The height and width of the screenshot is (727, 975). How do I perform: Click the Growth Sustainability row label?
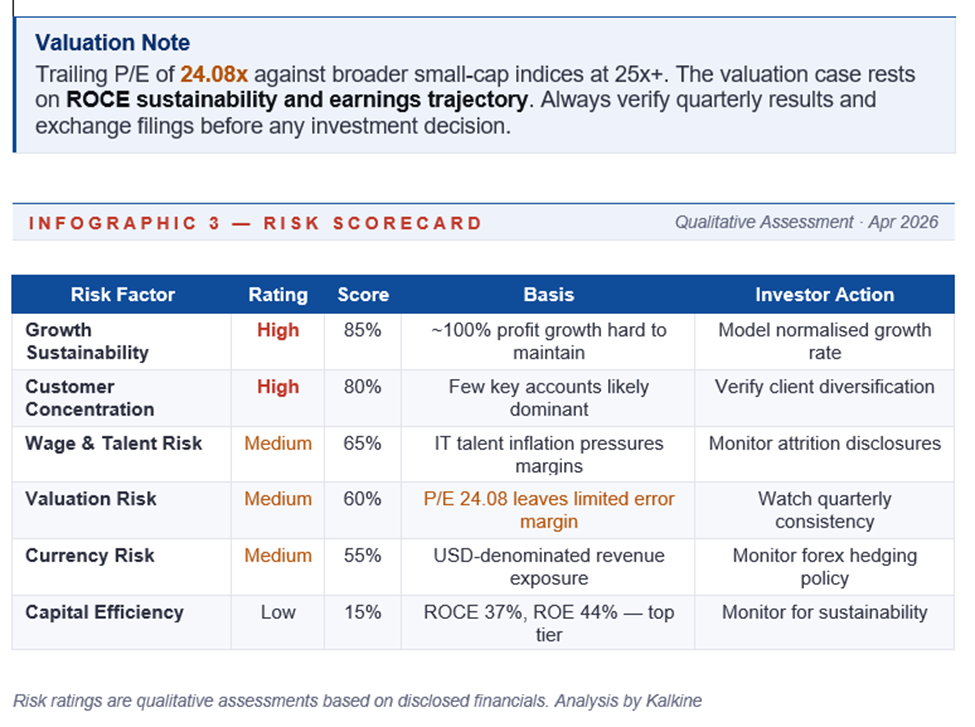[x=87, y=341]
